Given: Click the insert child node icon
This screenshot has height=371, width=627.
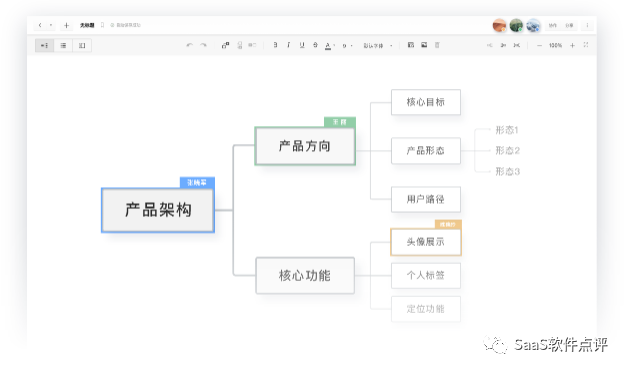Looking at the screenshot, I should 226,45.
